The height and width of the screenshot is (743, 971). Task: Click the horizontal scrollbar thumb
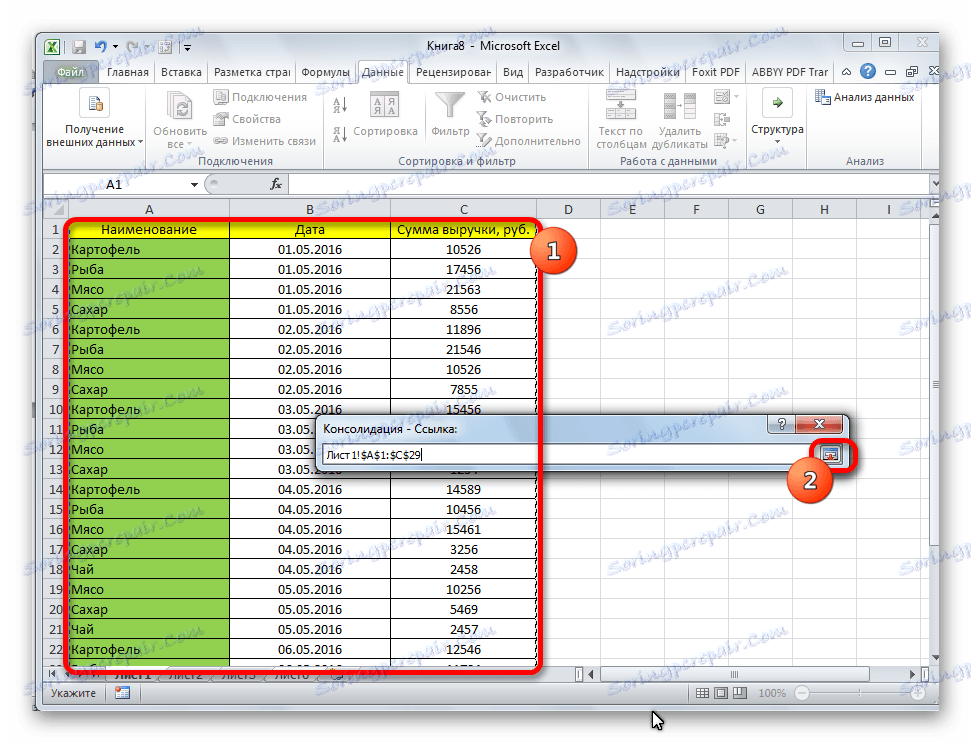[734, 674]
